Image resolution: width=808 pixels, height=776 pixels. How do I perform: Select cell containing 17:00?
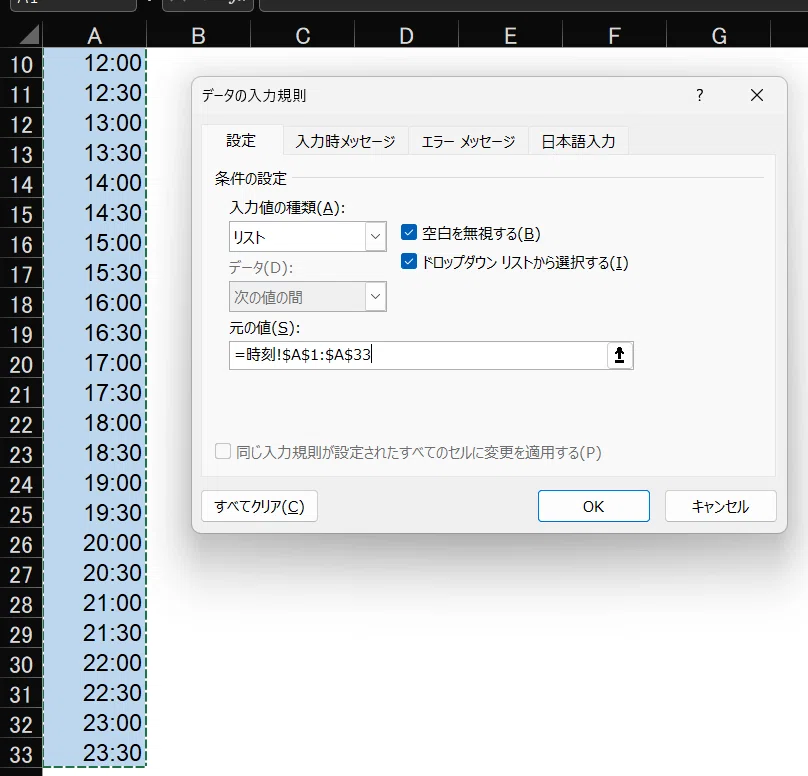95,363
